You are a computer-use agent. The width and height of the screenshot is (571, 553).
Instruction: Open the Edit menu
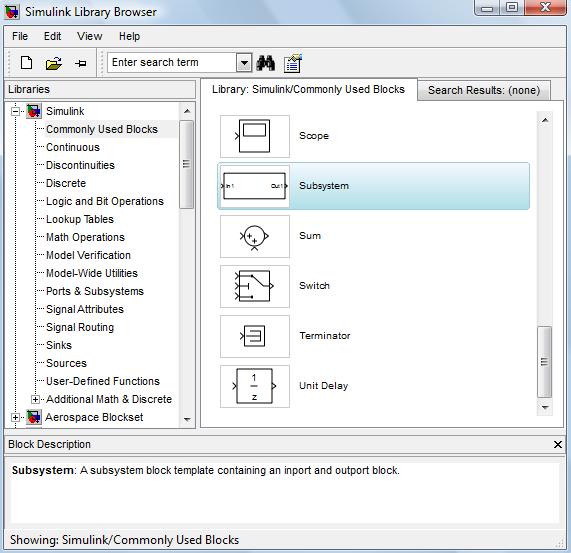pos(52,36)
